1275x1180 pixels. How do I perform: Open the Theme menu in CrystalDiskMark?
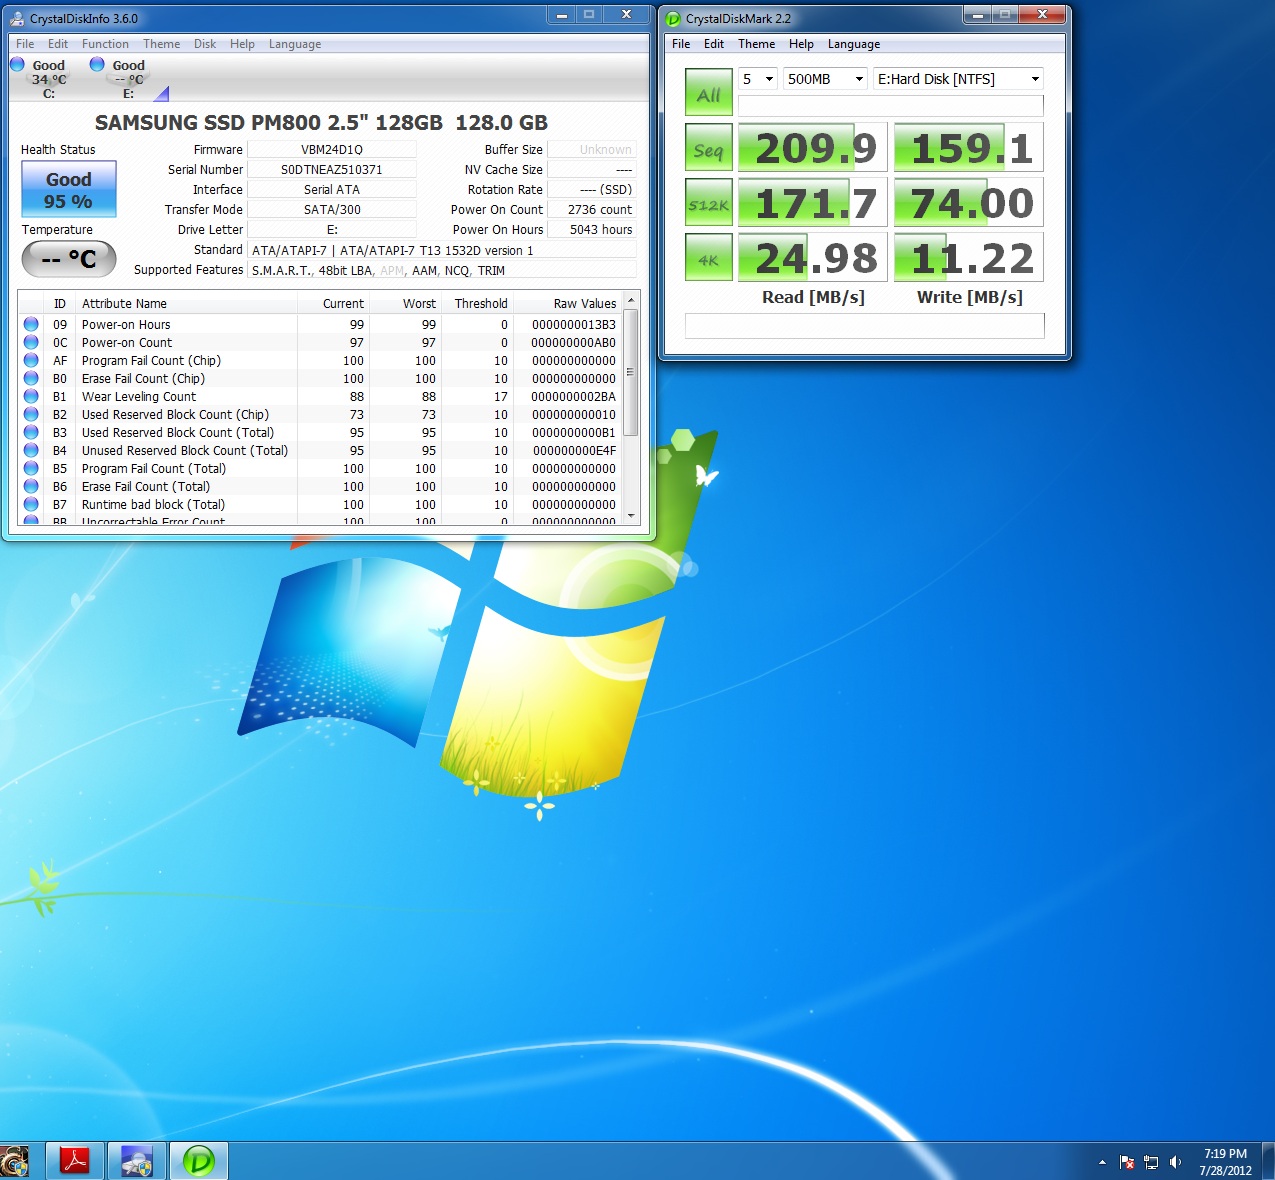pos(756,44)
